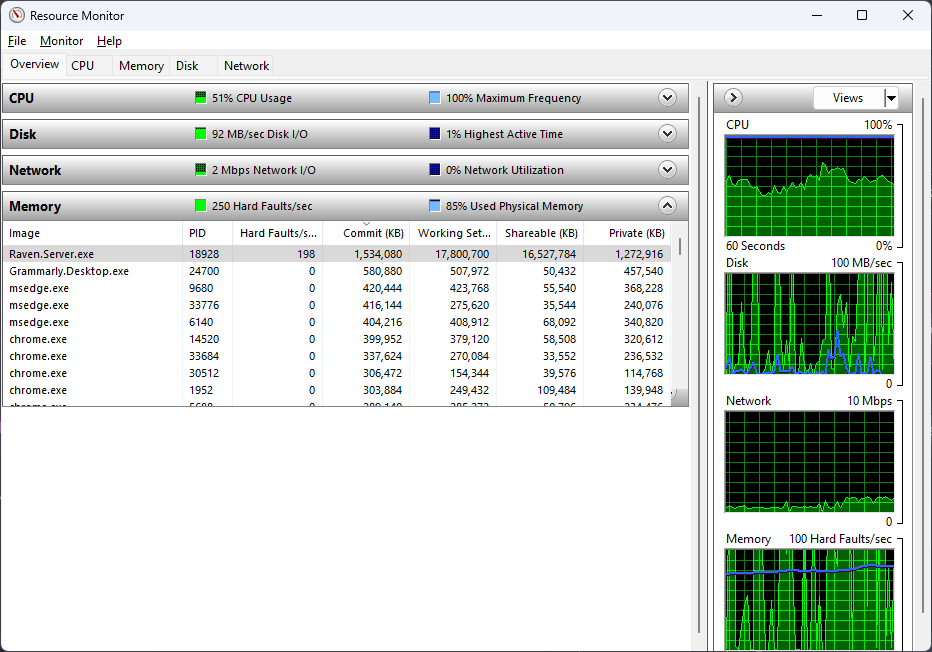Click the green Disk I/O indicator square
This screenshot has width=932, height=652.
pos(200,134)
